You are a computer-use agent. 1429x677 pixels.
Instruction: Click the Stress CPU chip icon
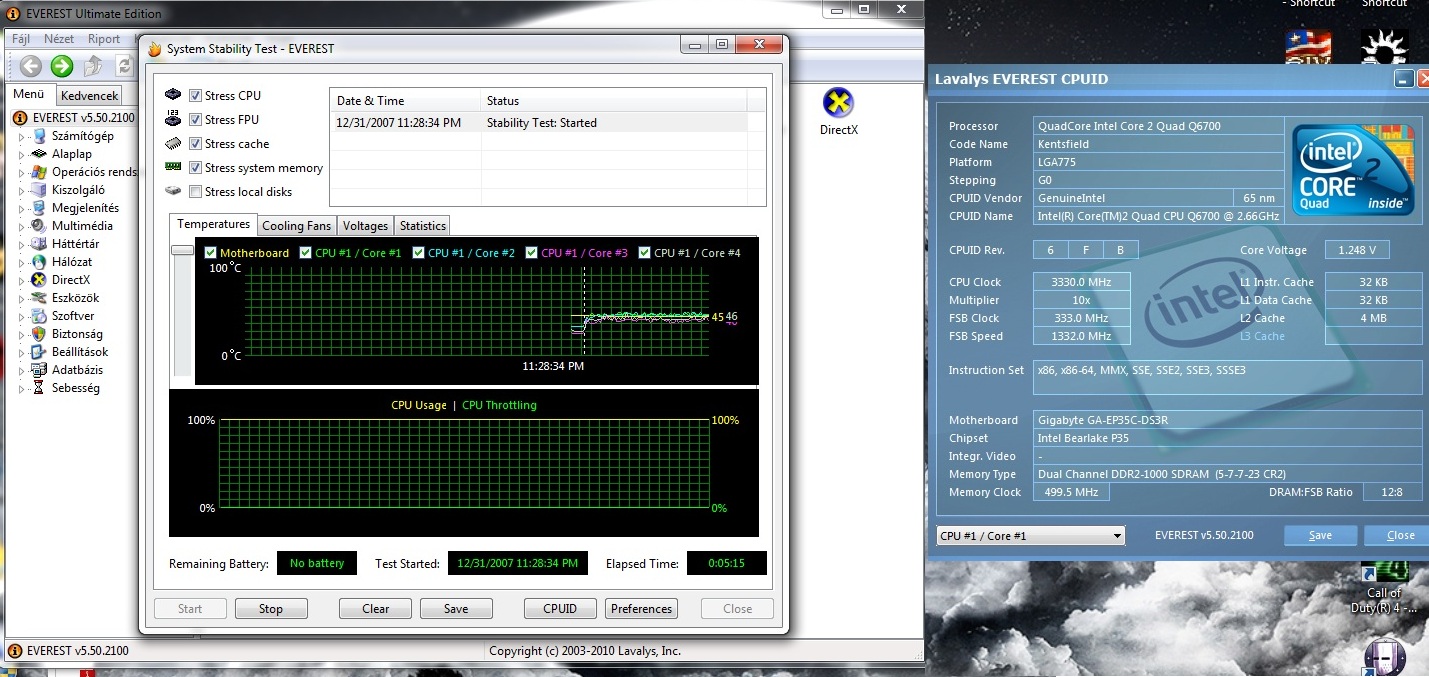pos(173,95)
